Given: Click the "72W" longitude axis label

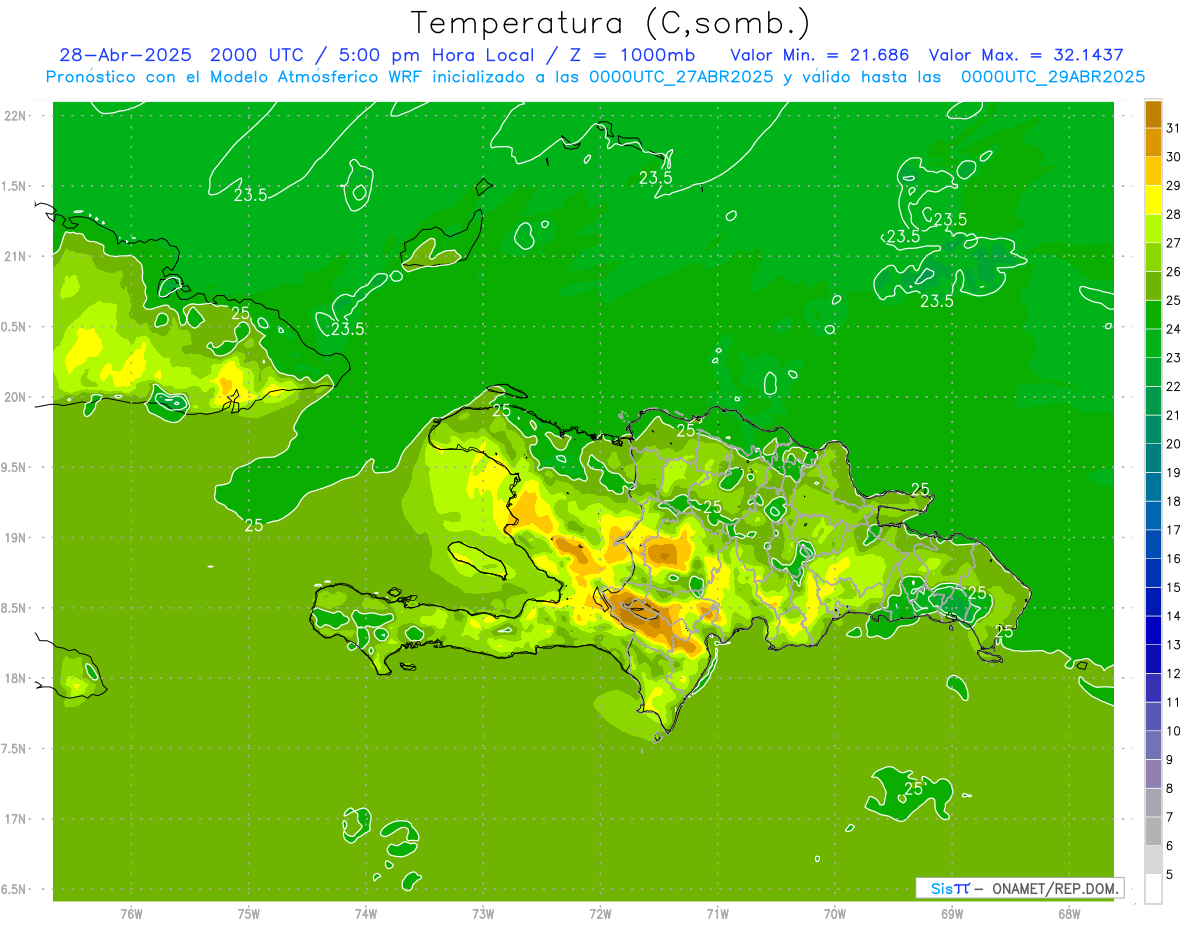Looking at the screenshot, I should 600,913.
